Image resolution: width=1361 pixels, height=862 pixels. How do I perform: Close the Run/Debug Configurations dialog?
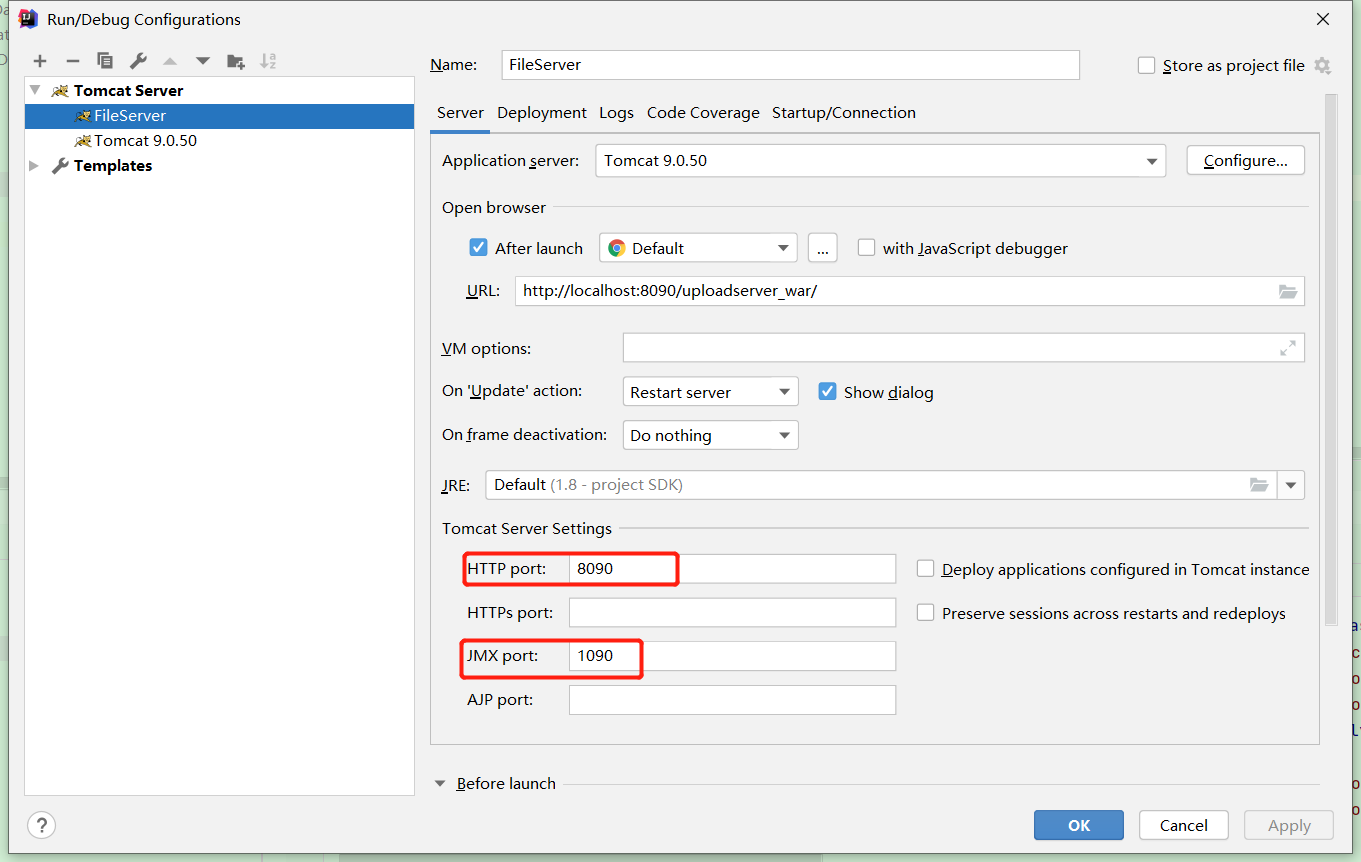(x=1322, y=19)
